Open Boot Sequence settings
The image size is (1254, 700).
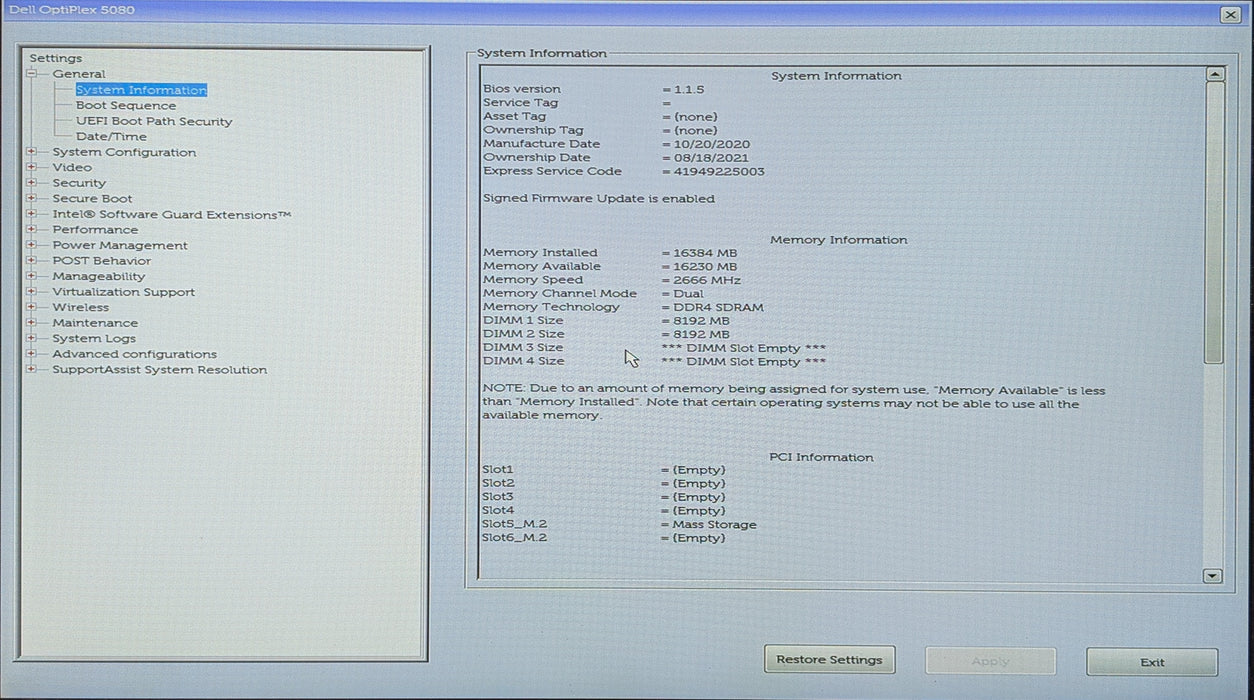126,105
